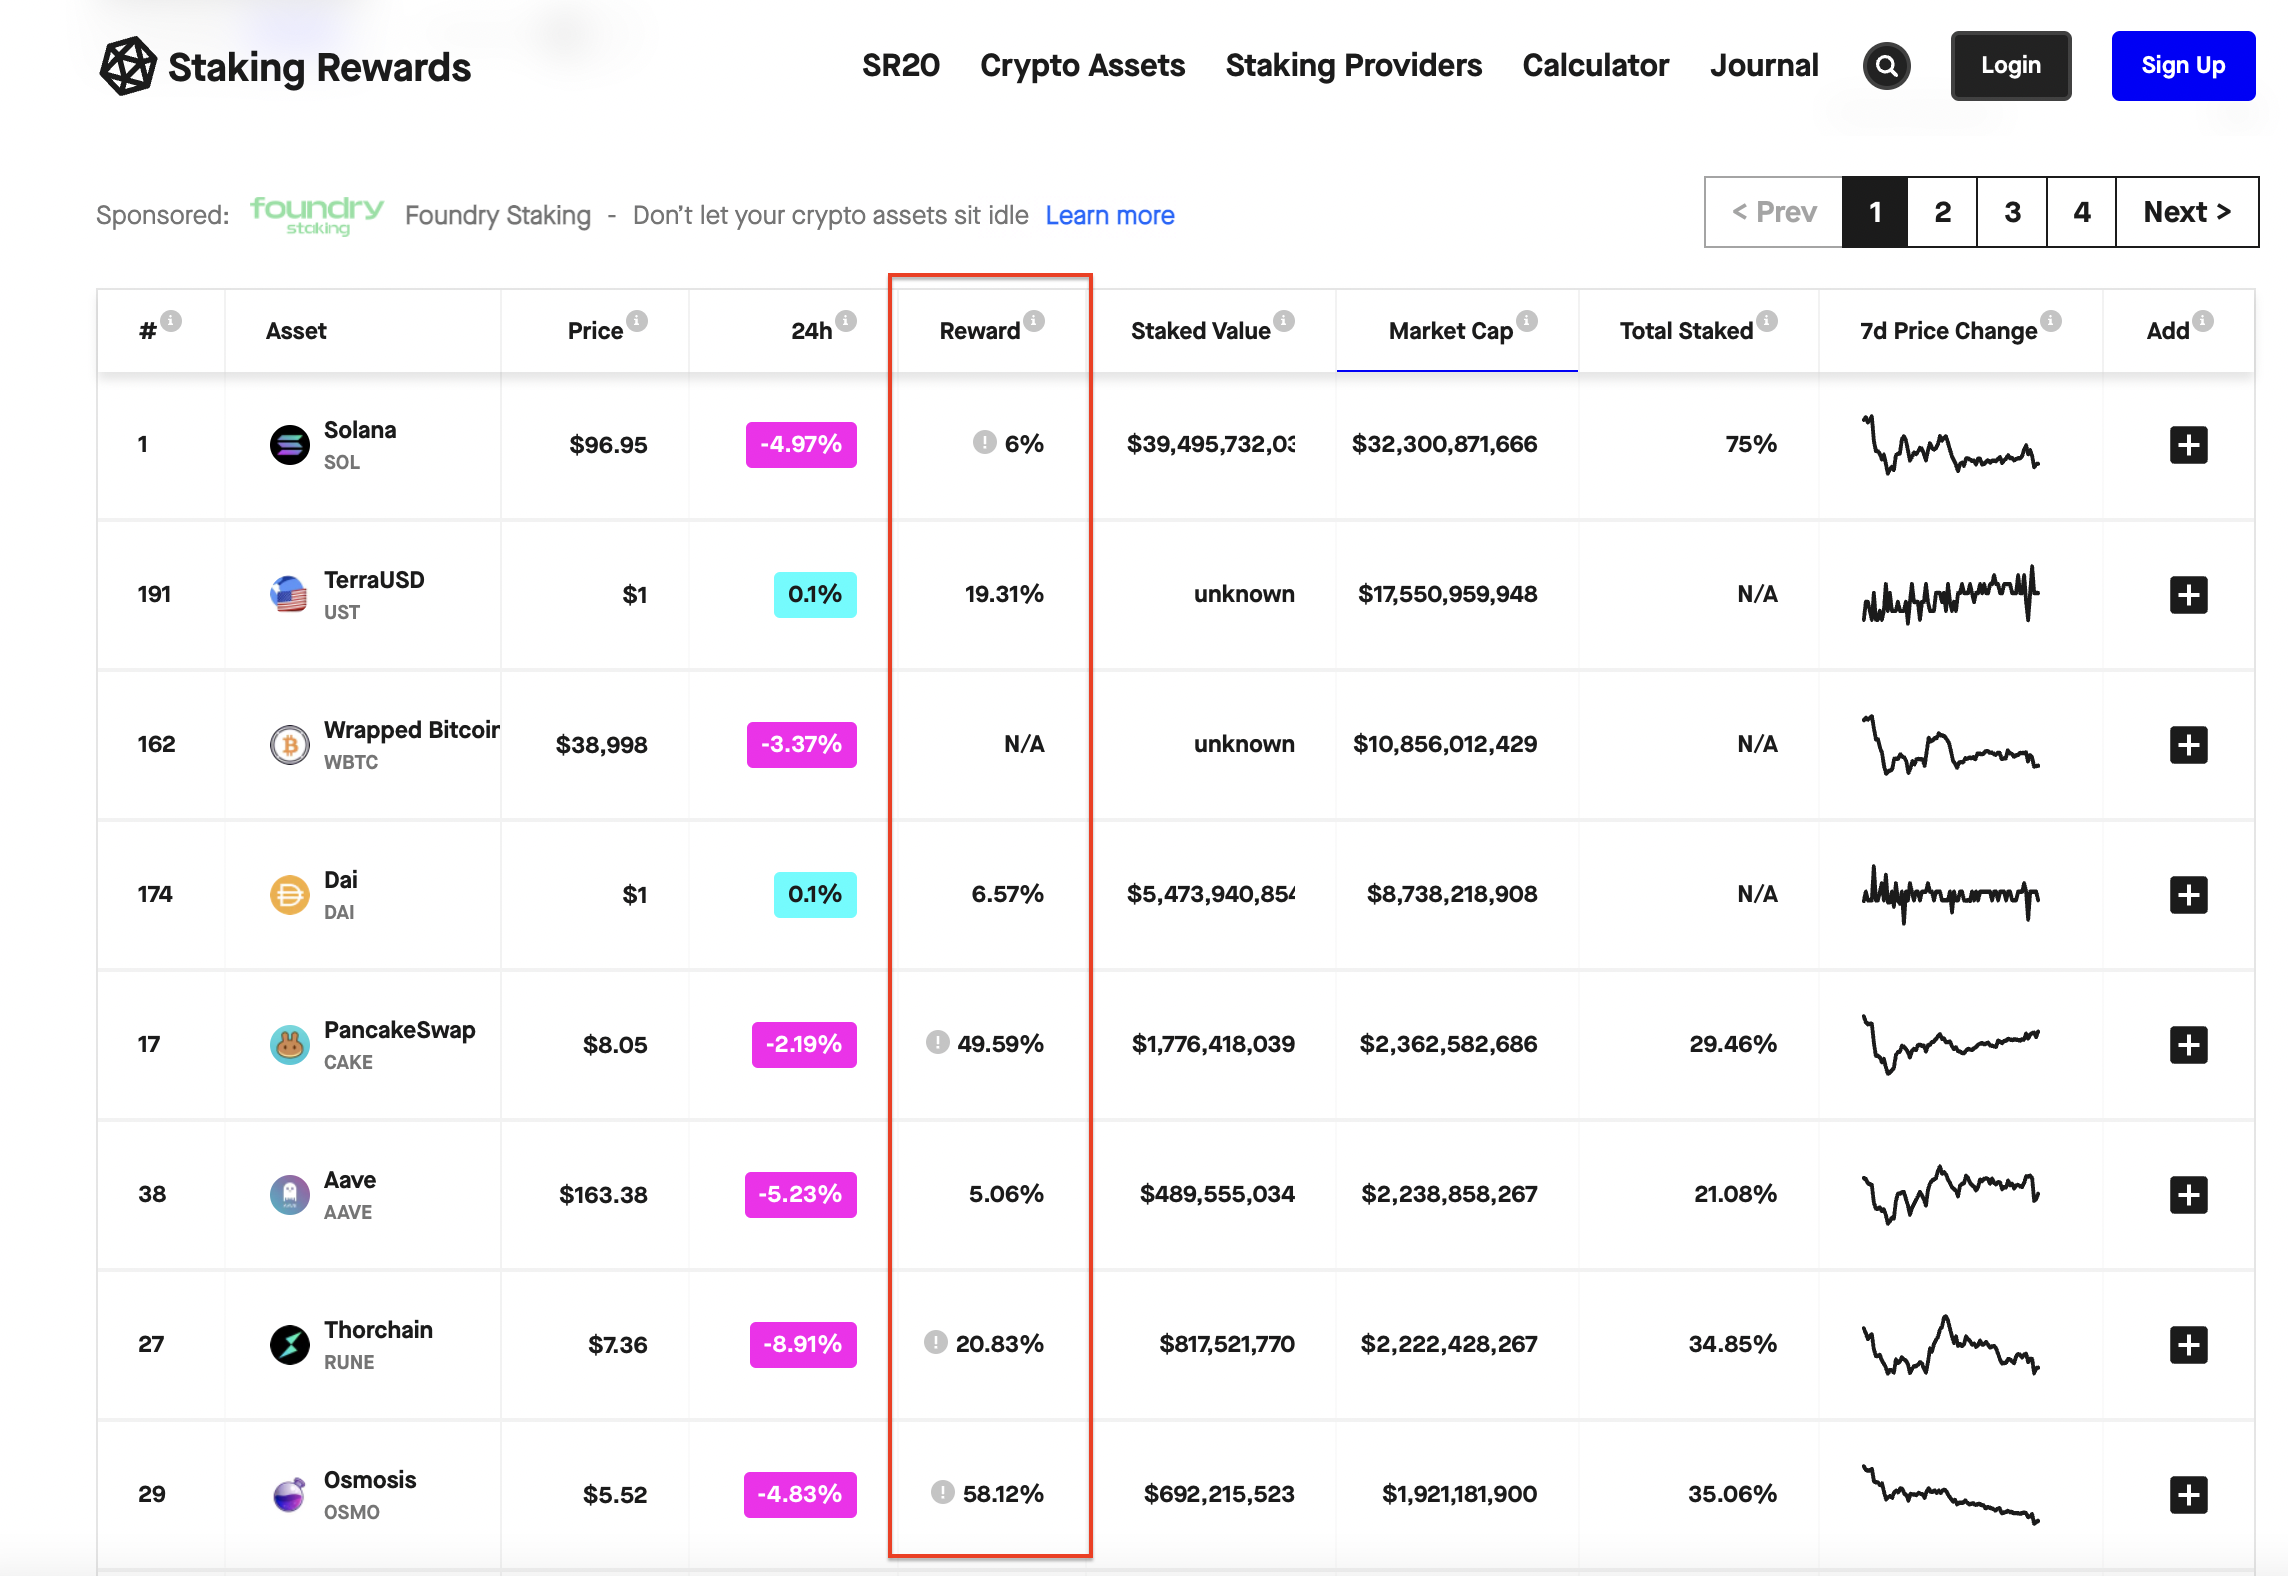Click the Reward column info icon

[1034, 321]
